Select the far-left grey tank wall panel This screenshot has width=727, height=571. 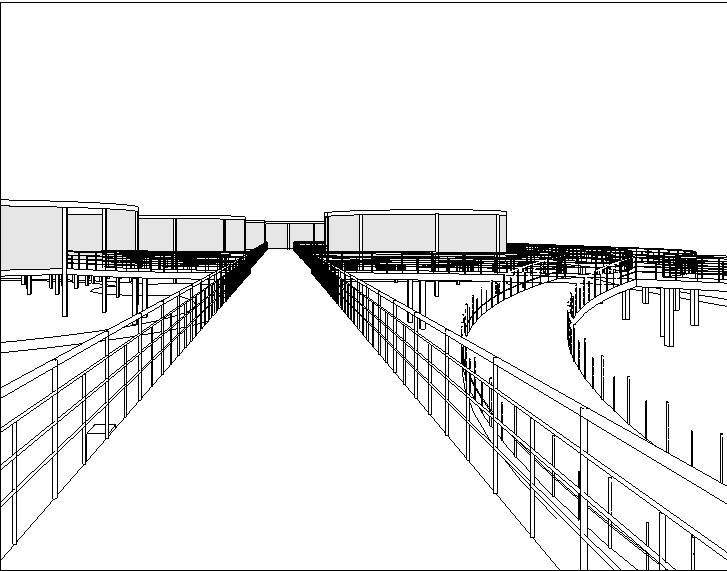32,238
